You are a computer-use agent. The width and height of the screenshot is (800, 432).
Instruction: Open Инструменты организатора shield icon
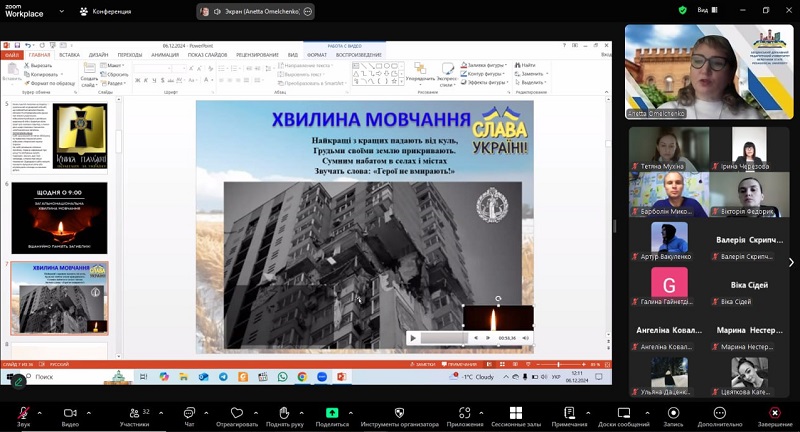pyautogui.click(x=399, y=413)
